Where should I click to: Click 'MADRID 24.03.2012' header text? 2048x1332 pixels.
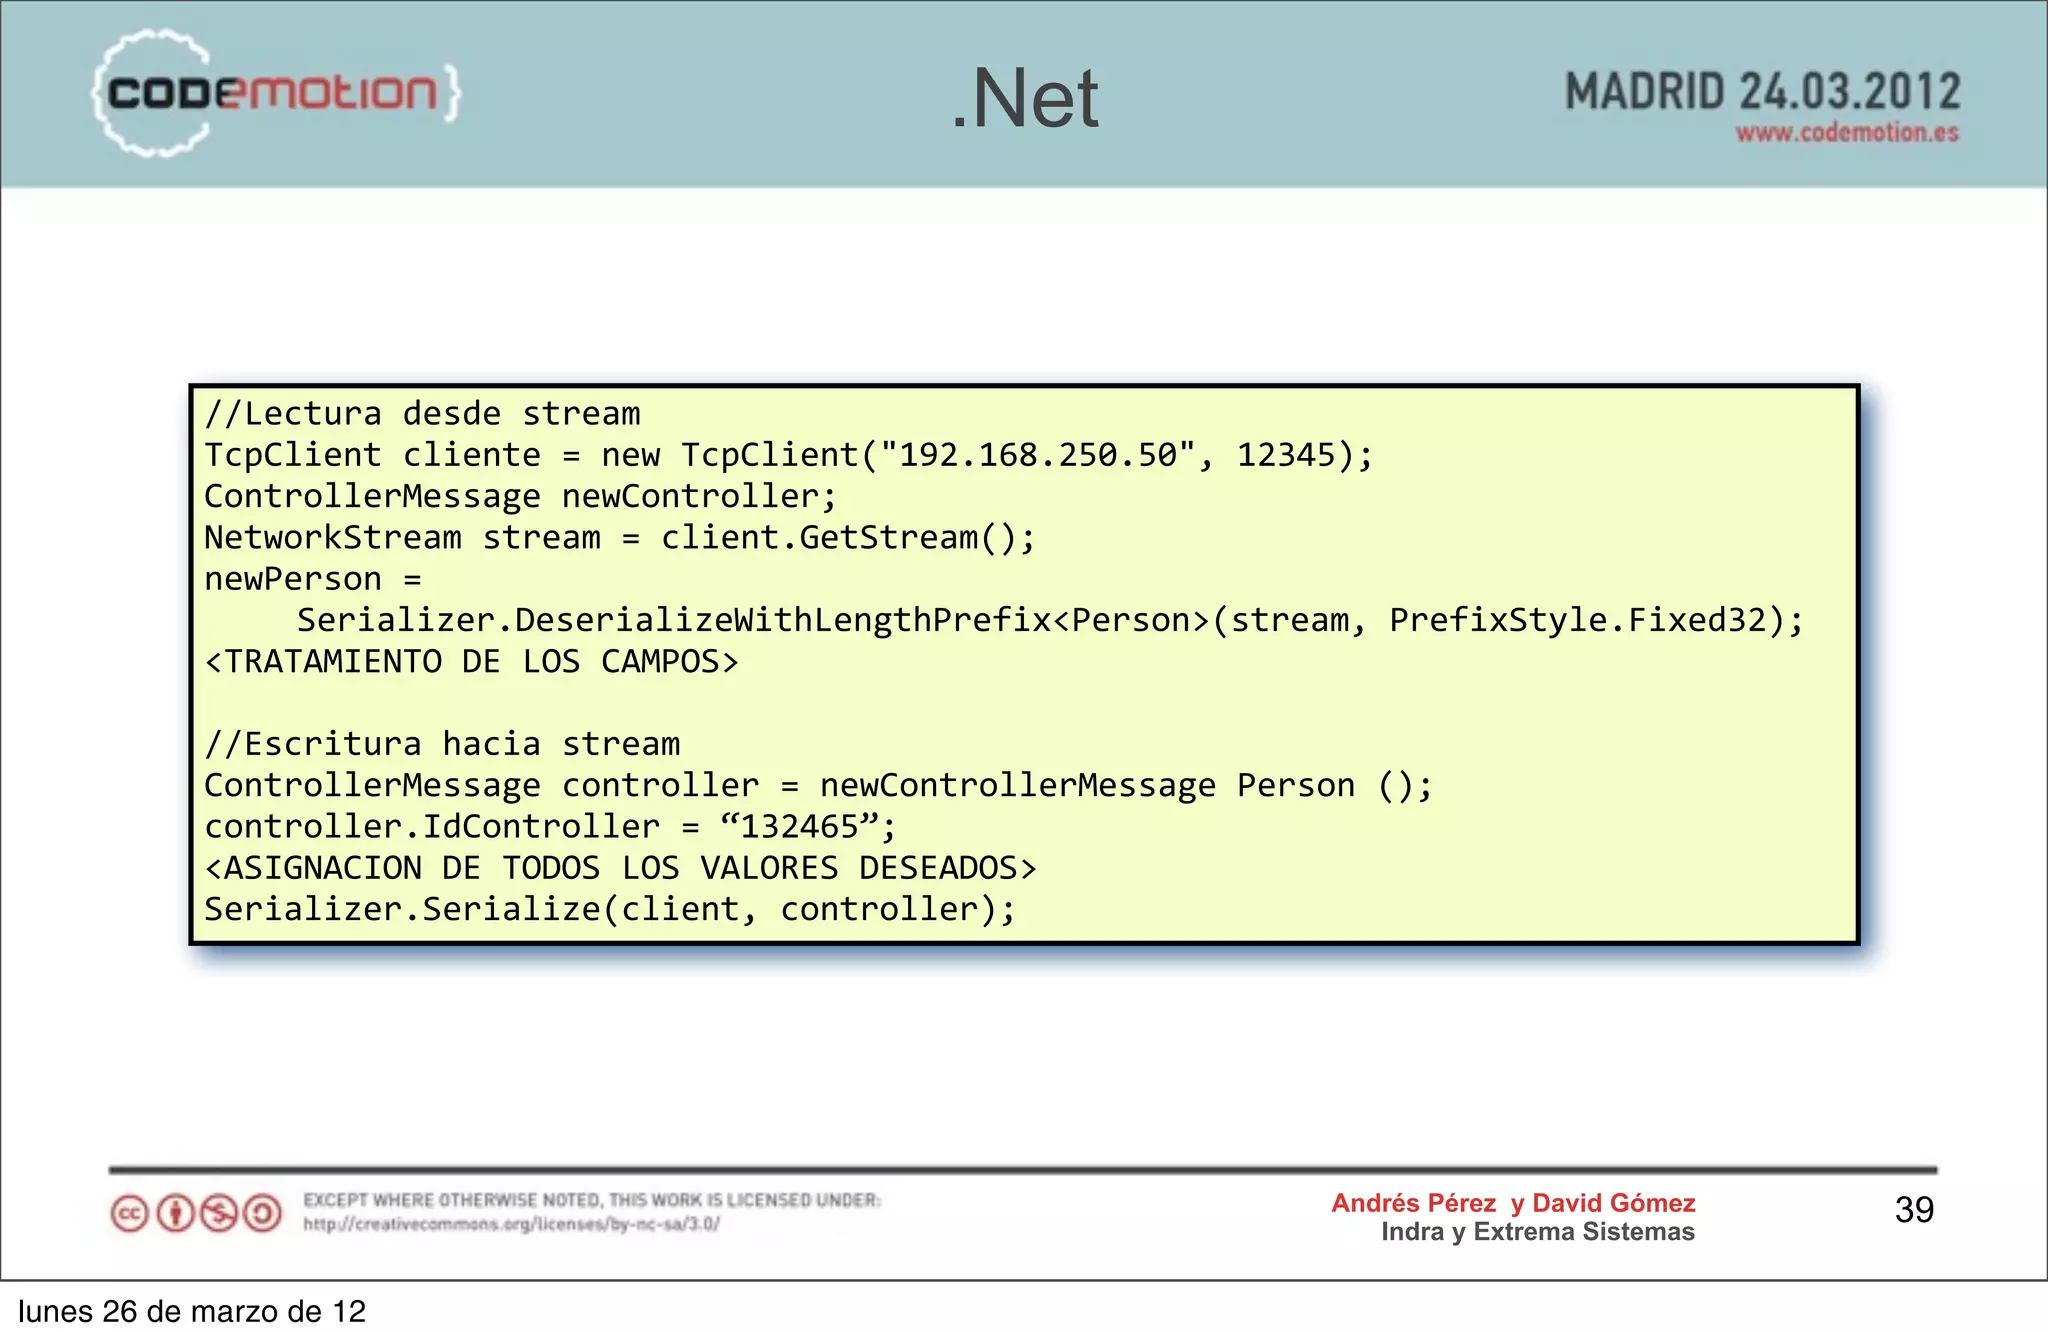pos(1762,92)
